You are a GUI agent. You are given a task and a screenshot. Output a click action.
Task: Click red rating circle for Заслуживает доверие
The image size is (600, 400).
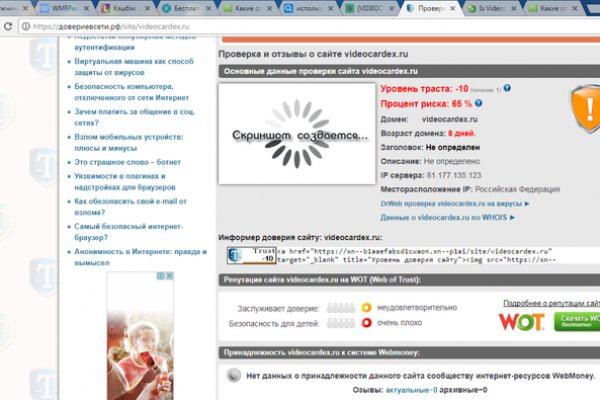(365, 309)
